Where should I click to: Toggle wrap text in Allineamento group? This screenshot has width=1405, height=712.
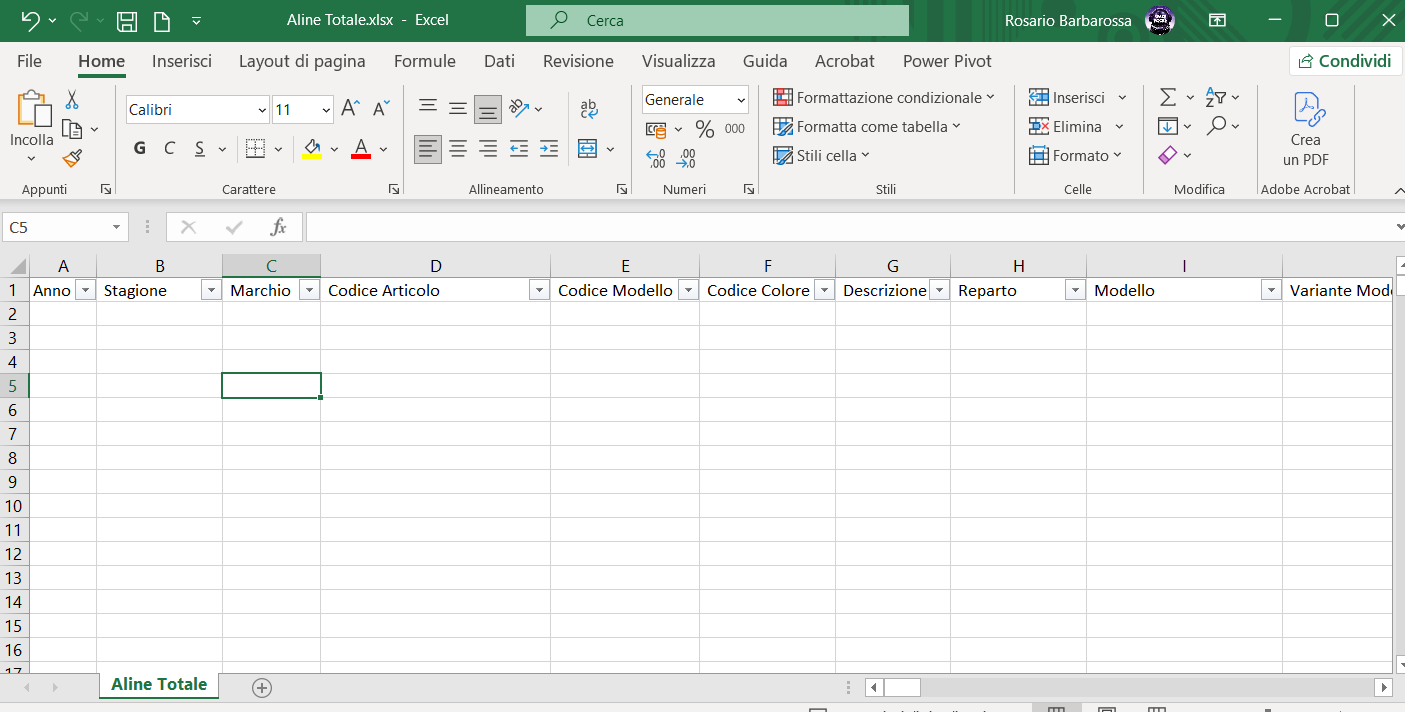click(x=589, y=108)
